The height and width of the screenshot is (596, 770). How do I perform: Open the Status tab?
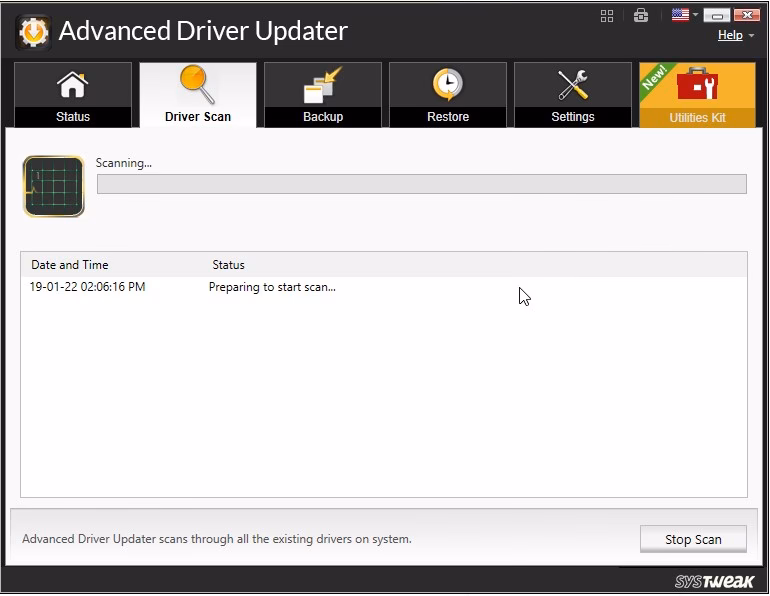click(x=72, y=95)
